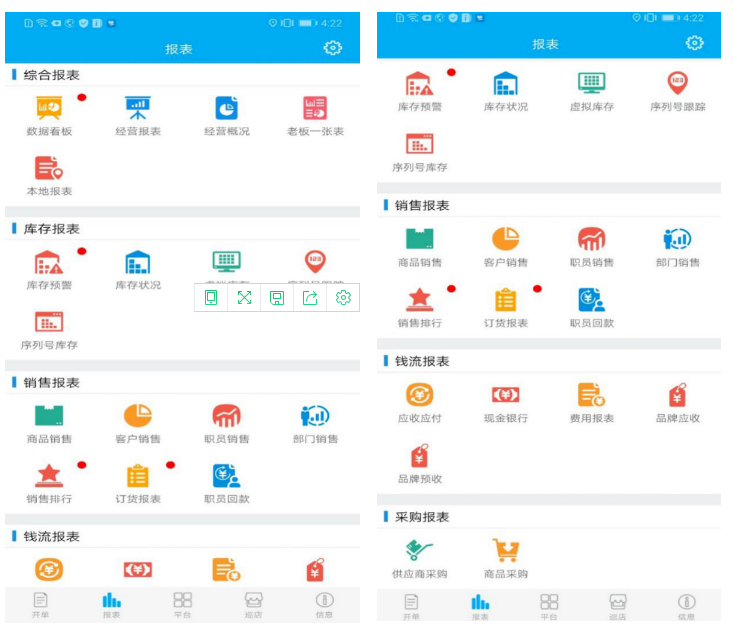Image resolution: width=734 pixels, height=639 pixels.
Task: Switch to 信息 tab on left screen
Action: [324, 605]
